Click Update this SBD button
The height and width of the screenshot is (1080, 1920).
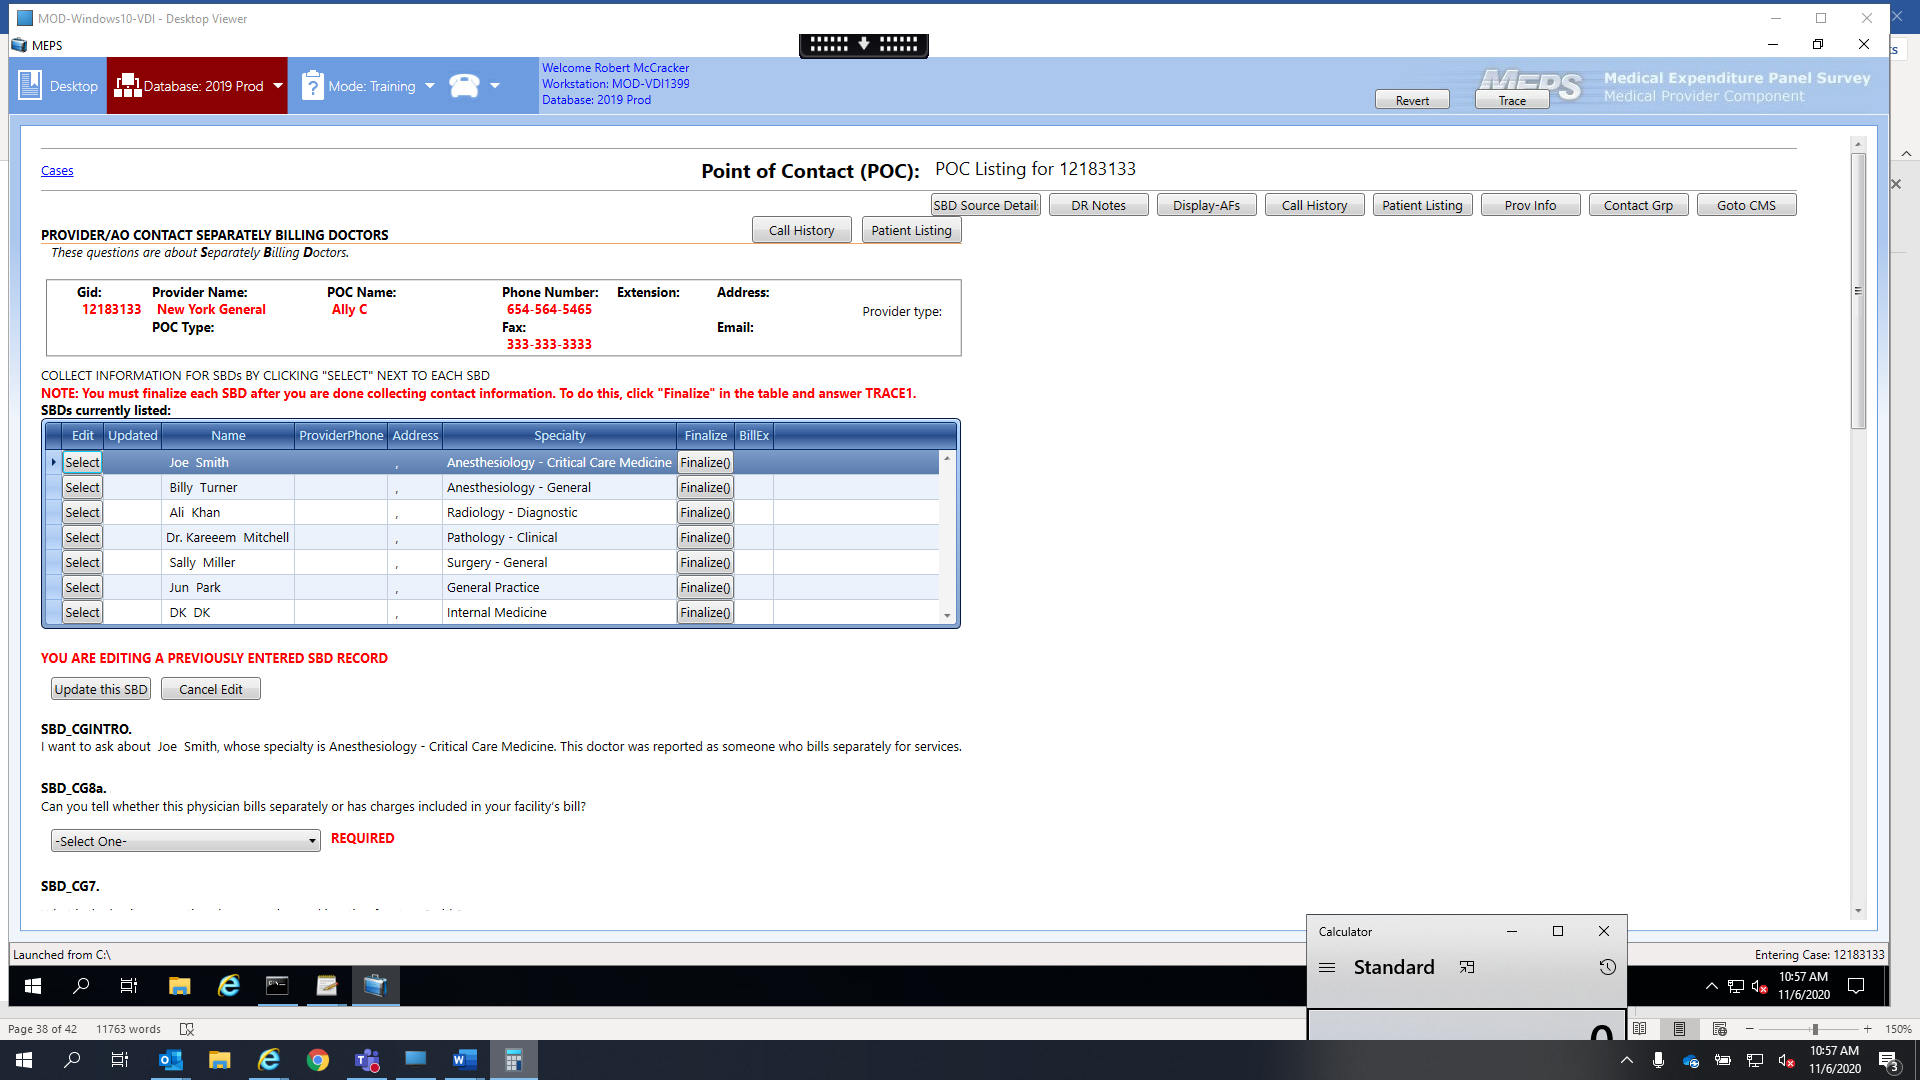[100, 689]
